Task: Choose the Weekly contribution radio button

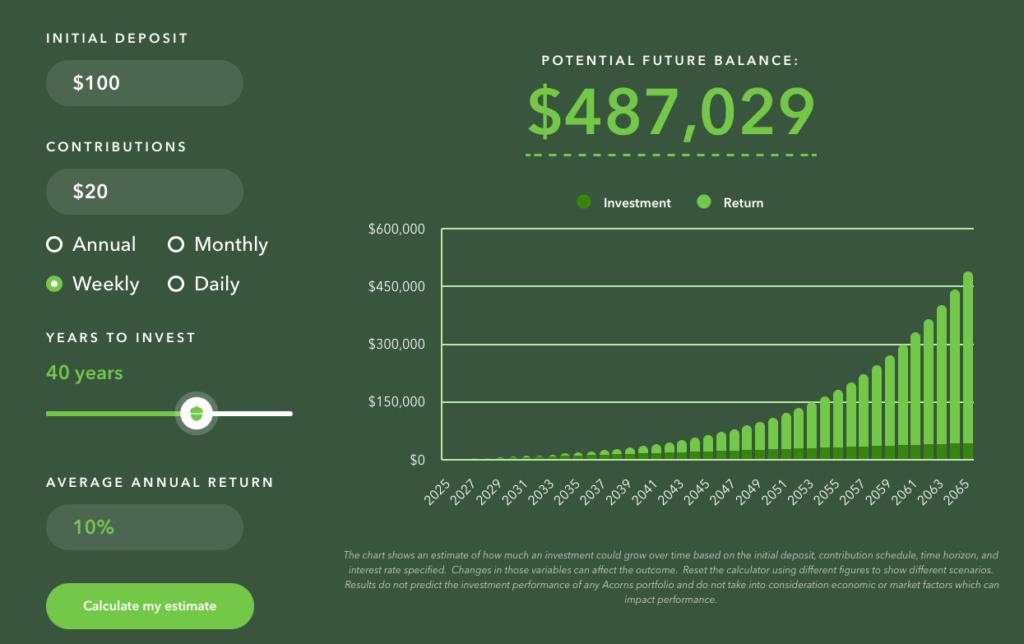Action: [x=54, y=284]
